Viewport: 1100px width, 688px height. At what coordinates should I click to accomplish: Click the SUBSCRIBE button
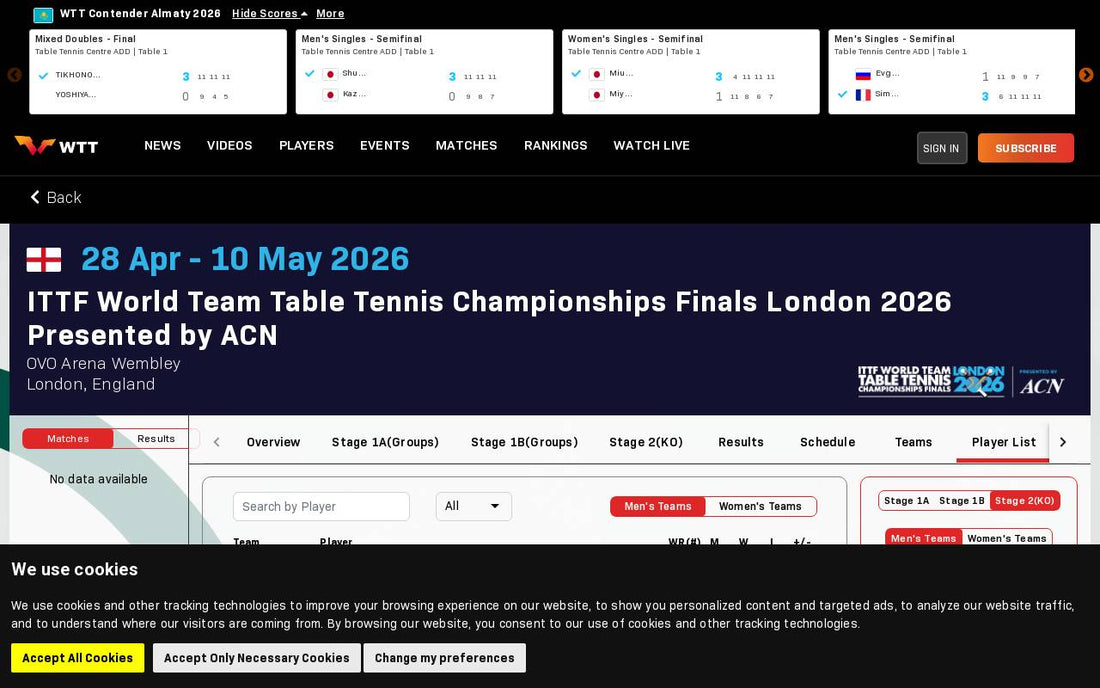pos(1026,148)
